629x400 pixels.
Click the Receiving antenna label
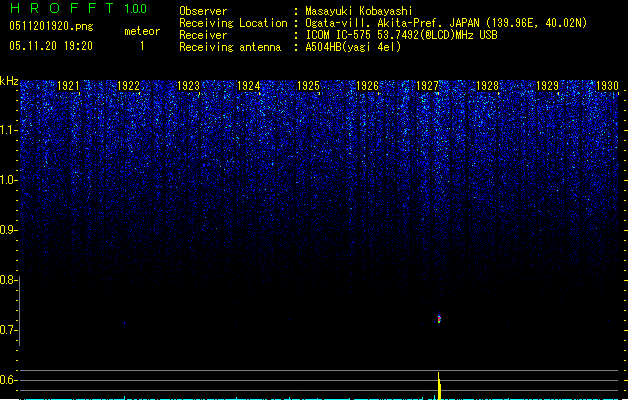pyautogui.click(x=230, y=47)
